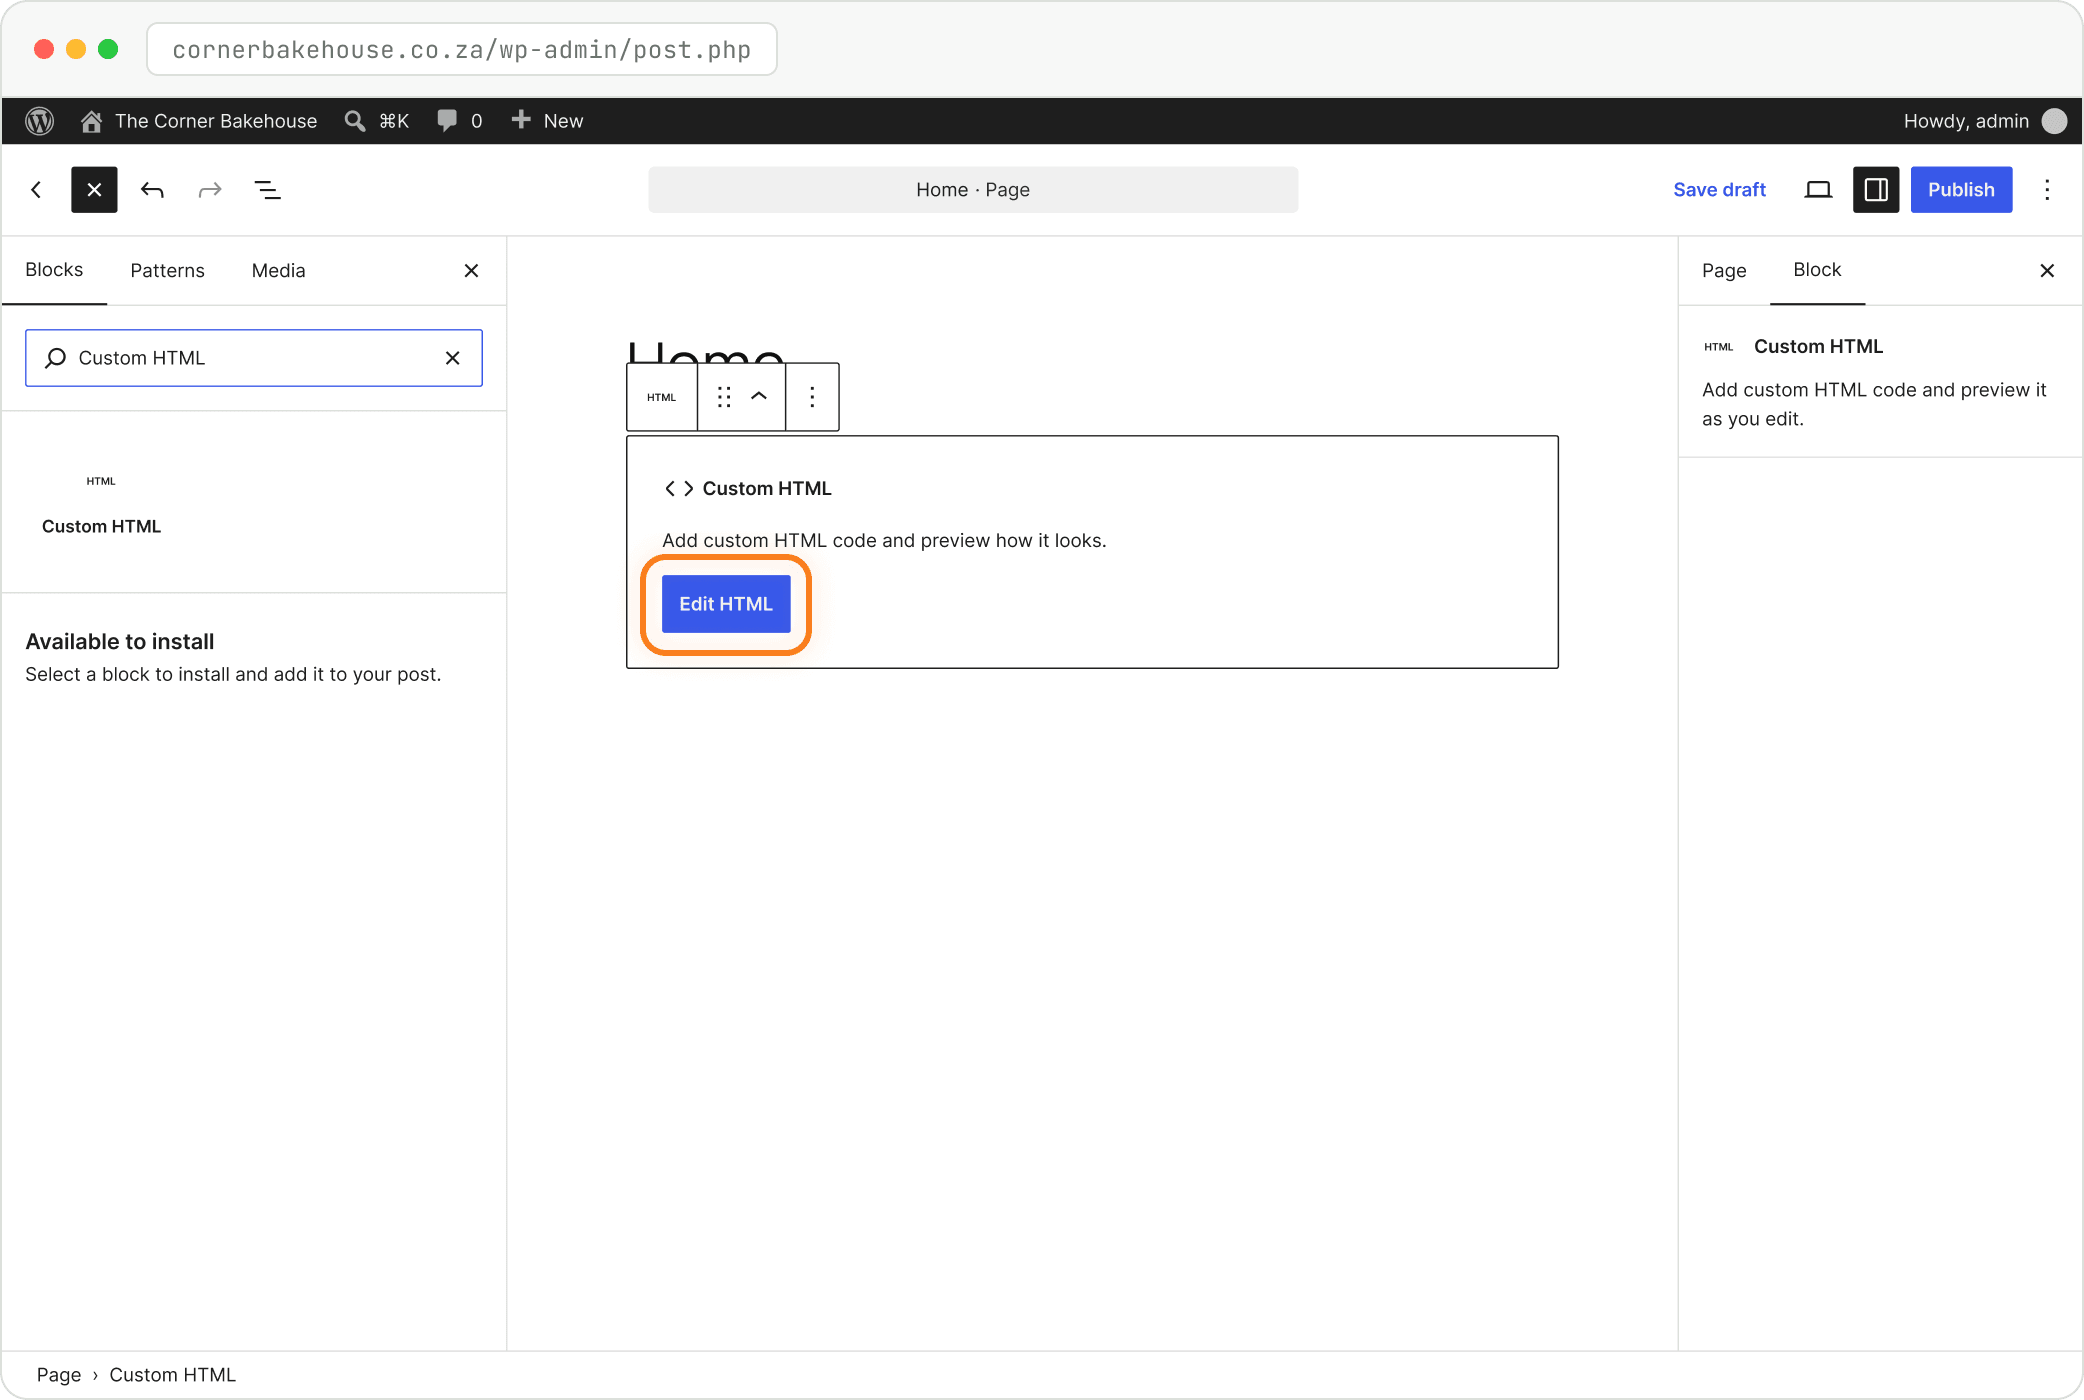Open the device preview laptop icon
Image resolution: width=2084 pixels, height=1400 pixels.
(1818, 190)
